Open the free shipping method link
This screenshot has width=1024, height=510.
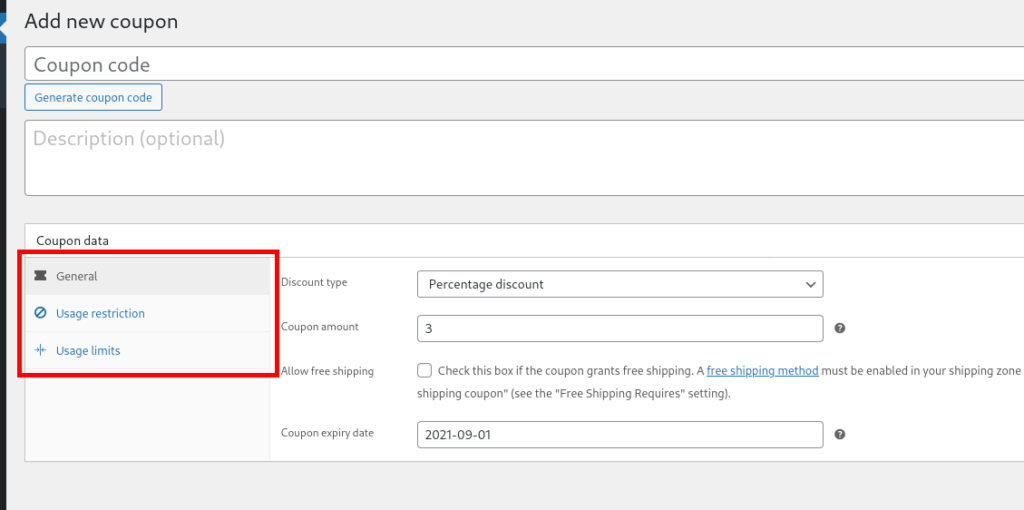tap(762, 371)
